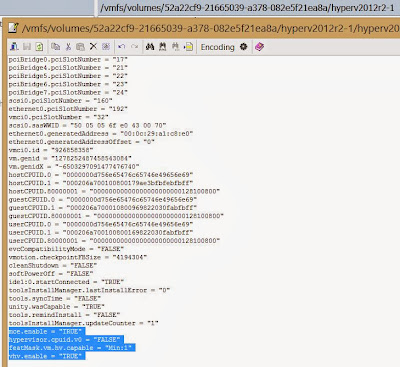Image resolution: width=400 pixels, height=367 pixels.
Task: Click the userCPUID.1 line
Action: click(x=101, y=232)
